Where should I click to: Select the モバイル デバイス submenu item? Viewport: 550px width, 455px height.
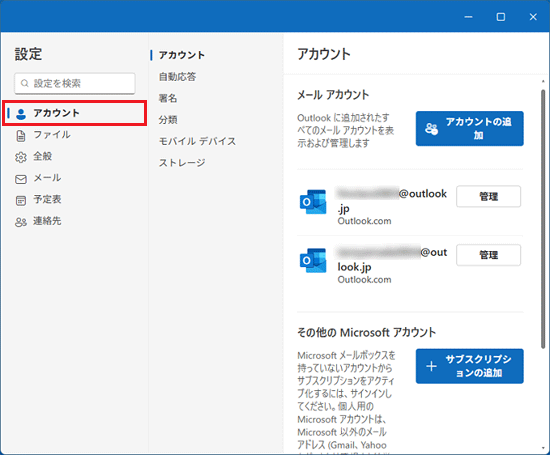pyautogui.click(x=197, y=141)
